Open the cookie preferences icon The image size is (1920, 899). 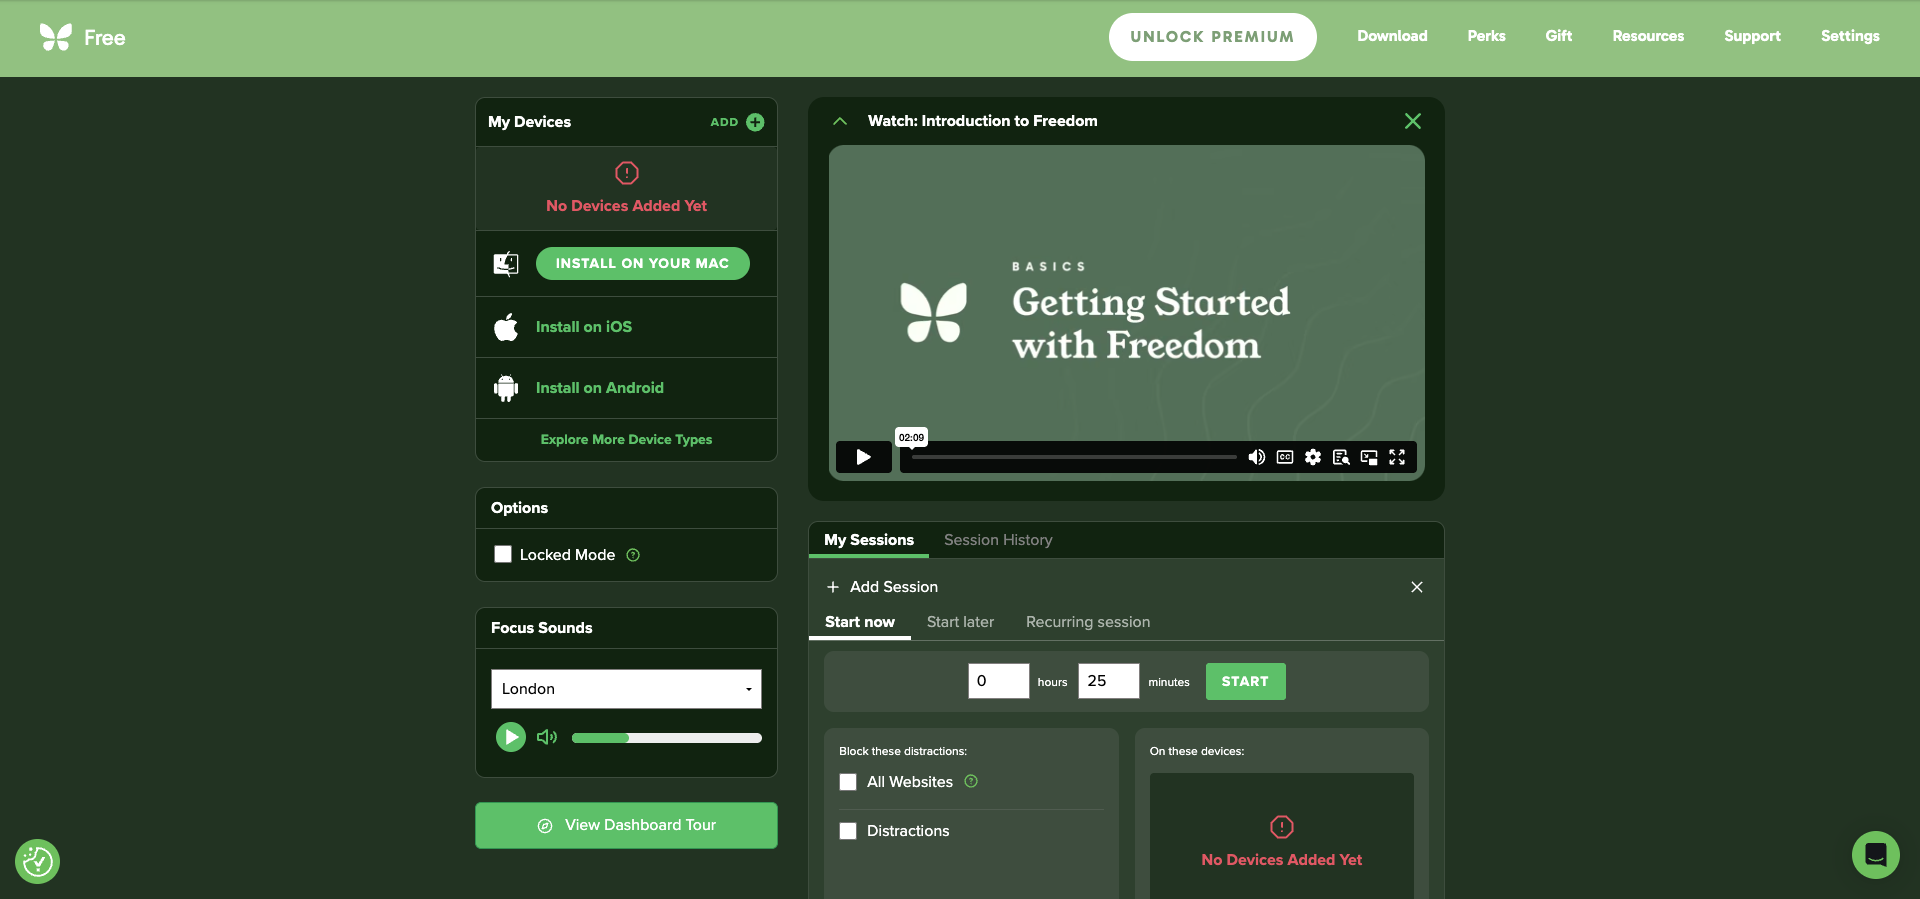tap(38, 861)
